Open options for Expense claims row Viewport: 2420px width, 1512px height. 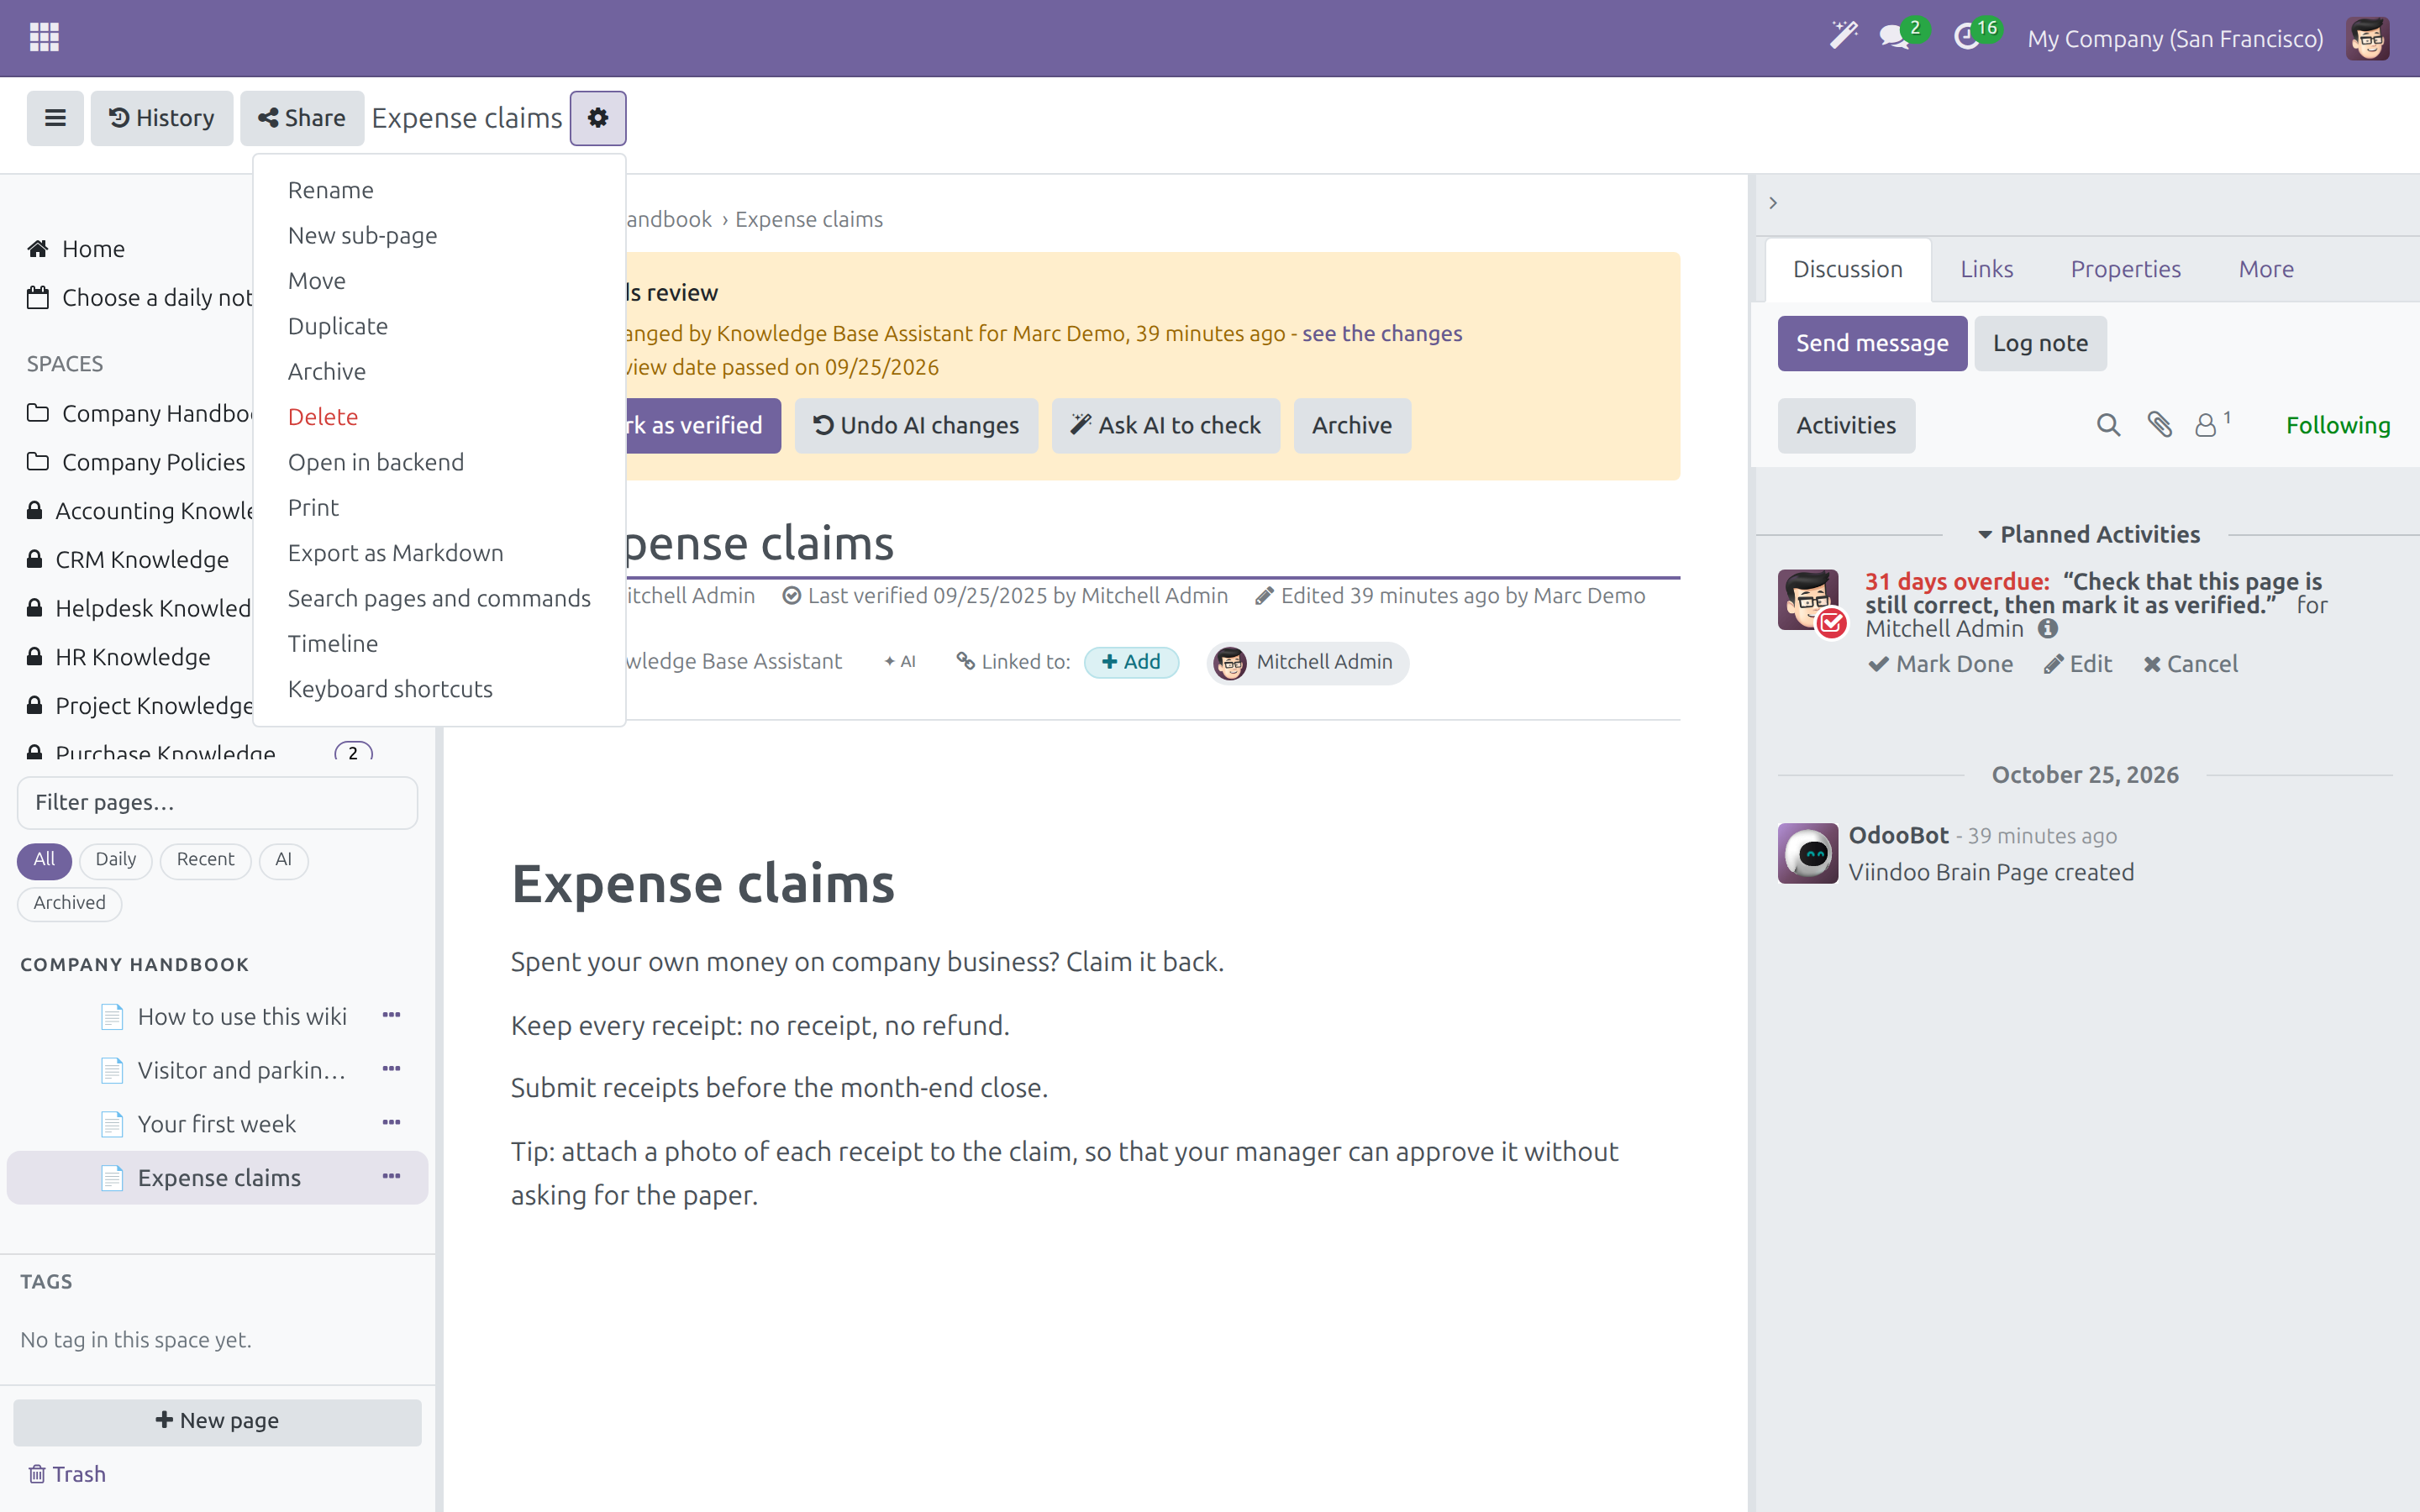pyautogui.click(x=391, y=1177)
